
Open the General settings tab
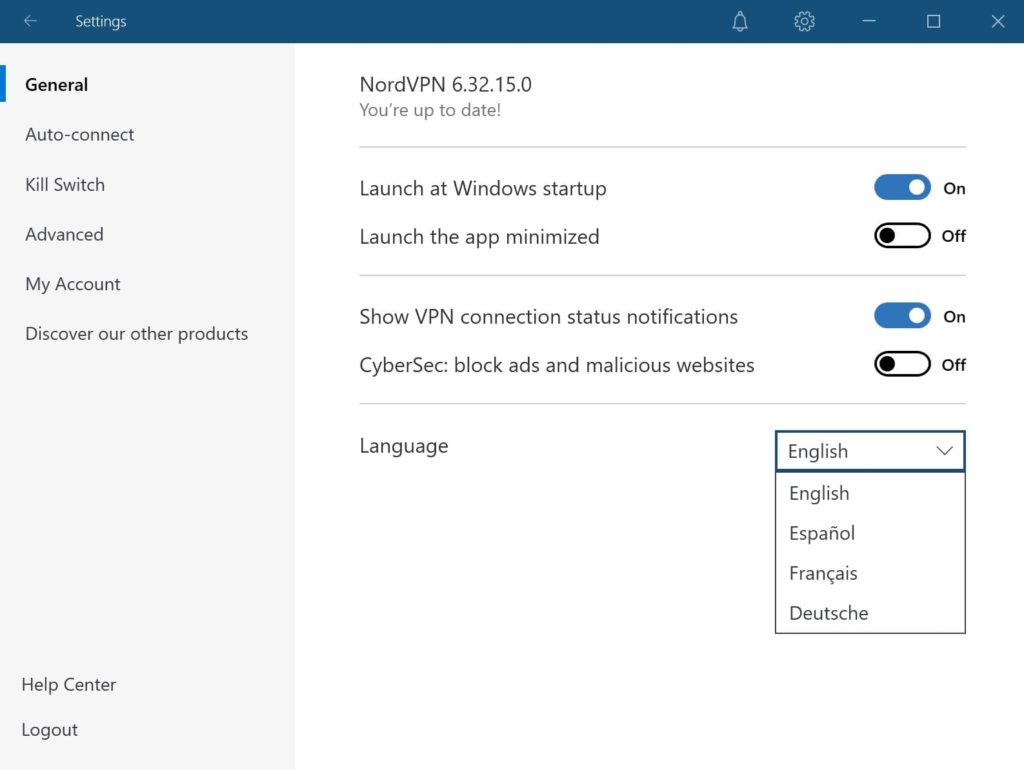[x=56, y=84]
